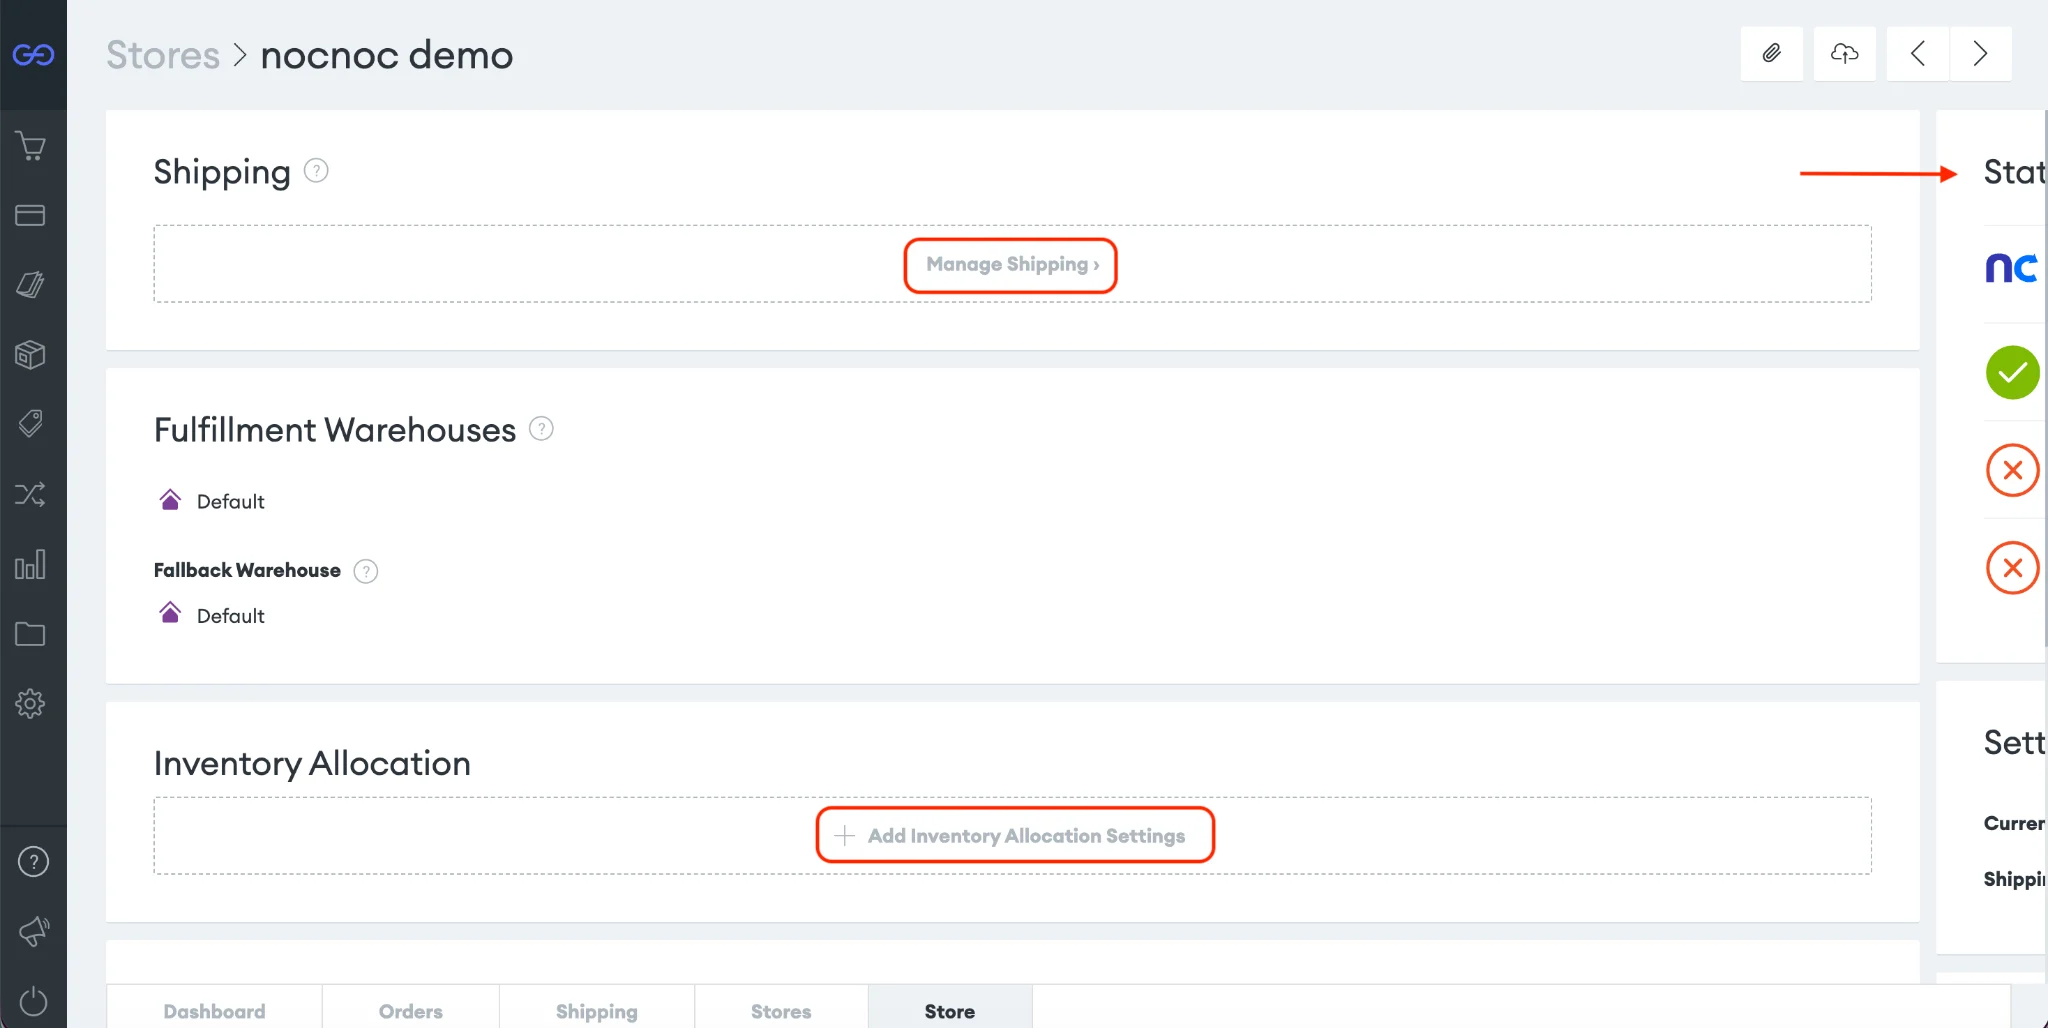Open the books/catalog sidebar icon
Screen dimensions: 2048x1028
coord(31,285)
